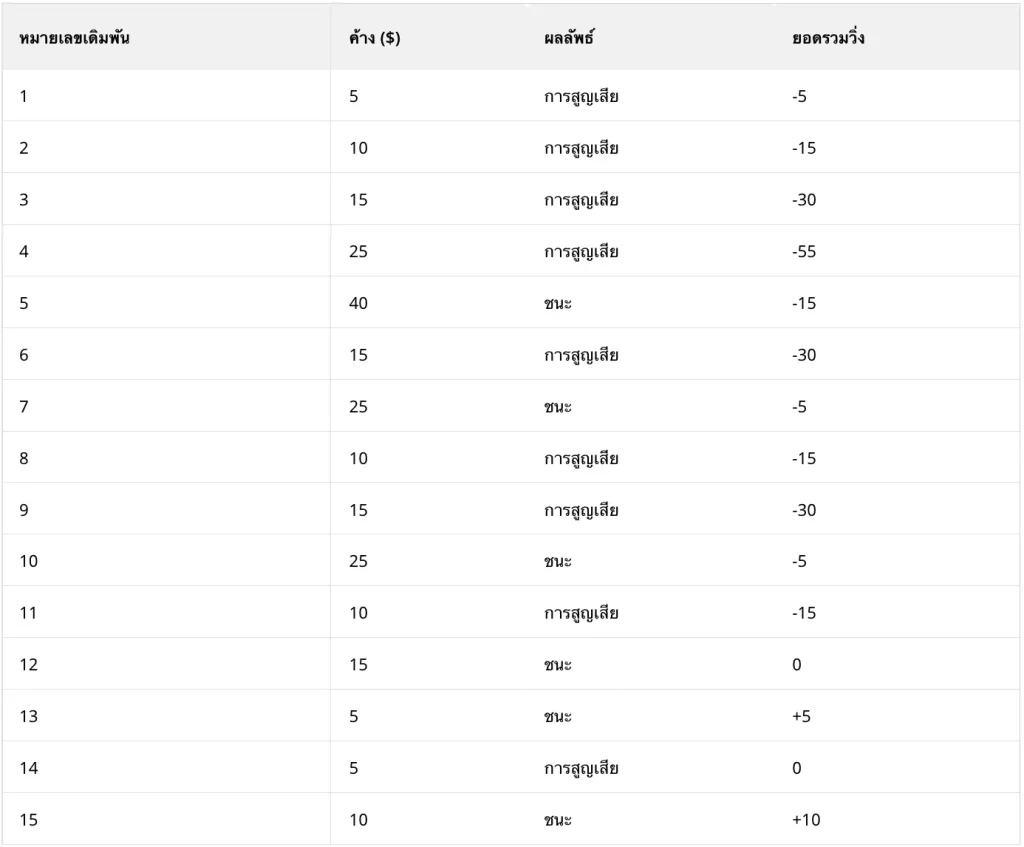This screenshot has width=1024, height=847.
Task: Select the การสูญเสีย result for bet 14
Action: coord(581,769)
